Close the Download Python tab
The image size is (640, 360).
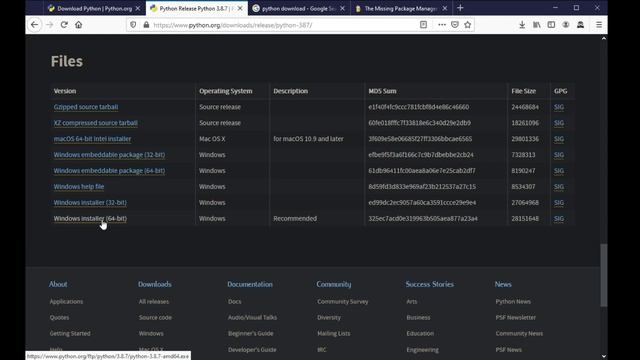point(138,8)
